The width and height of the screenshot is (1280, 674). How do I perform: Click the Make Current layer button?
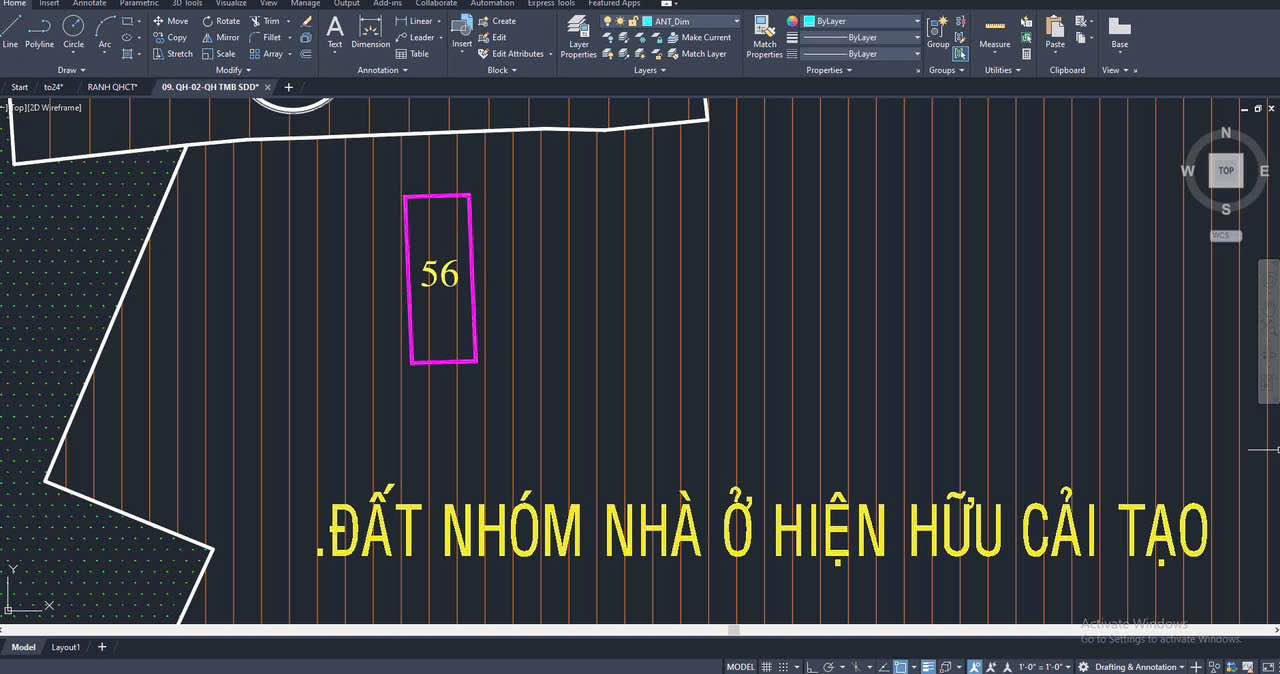705,37
